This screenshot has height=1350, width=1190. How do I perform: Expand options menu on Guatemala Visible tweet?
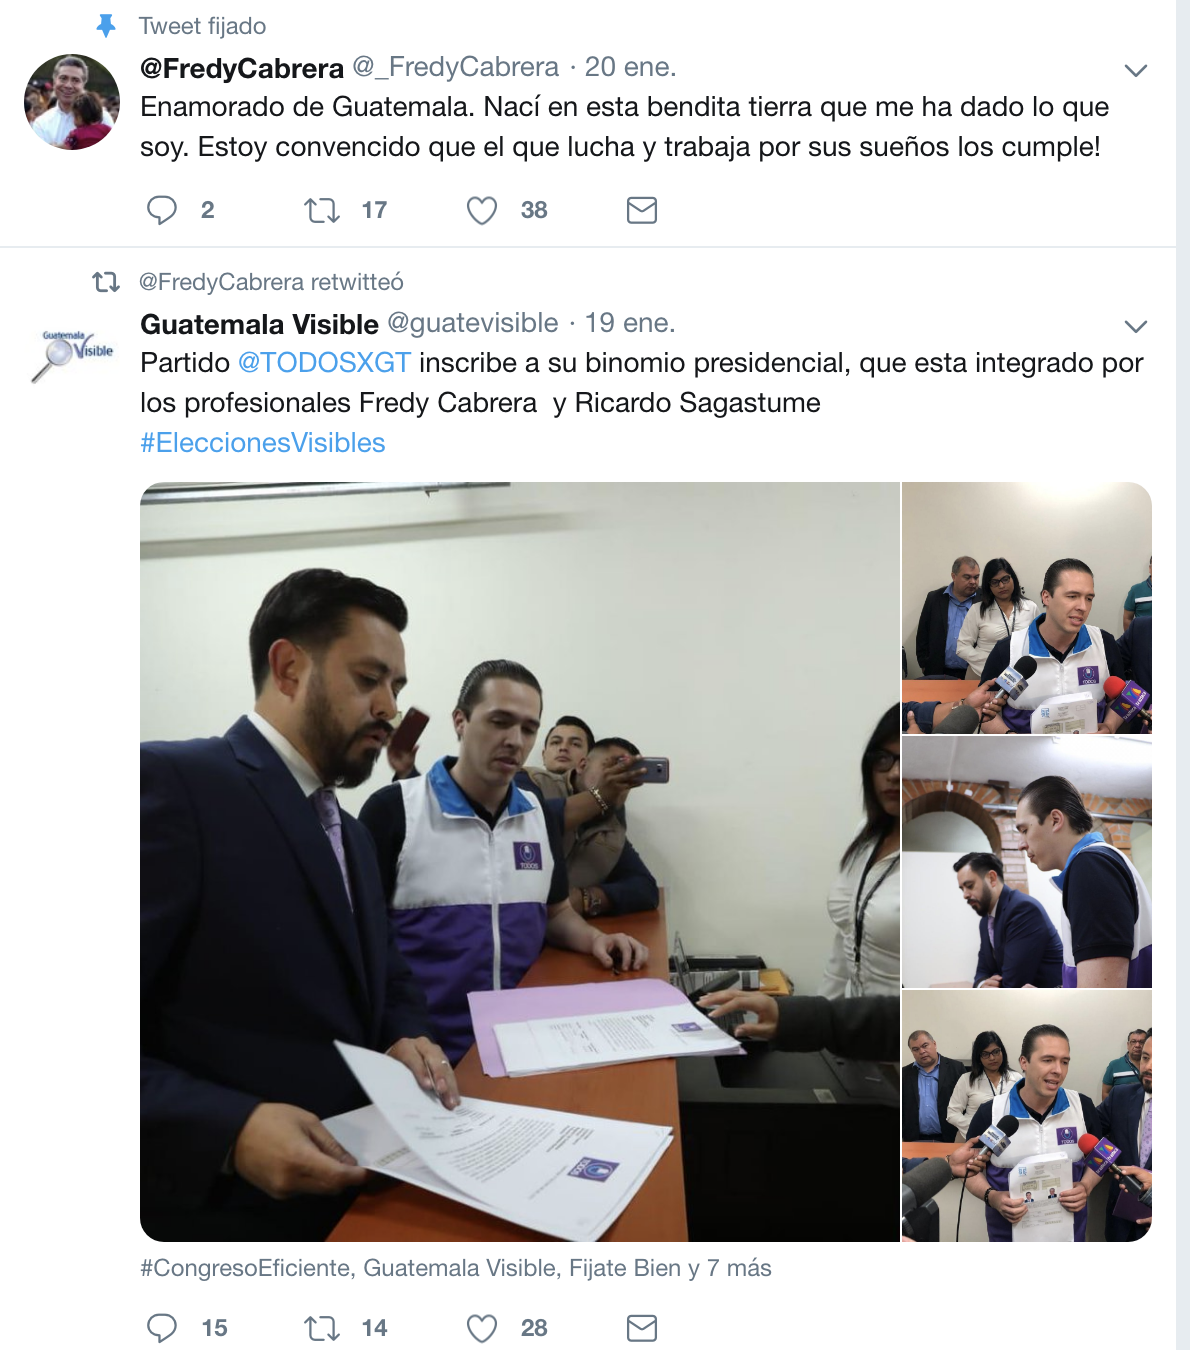click(x=1135, y=326)
